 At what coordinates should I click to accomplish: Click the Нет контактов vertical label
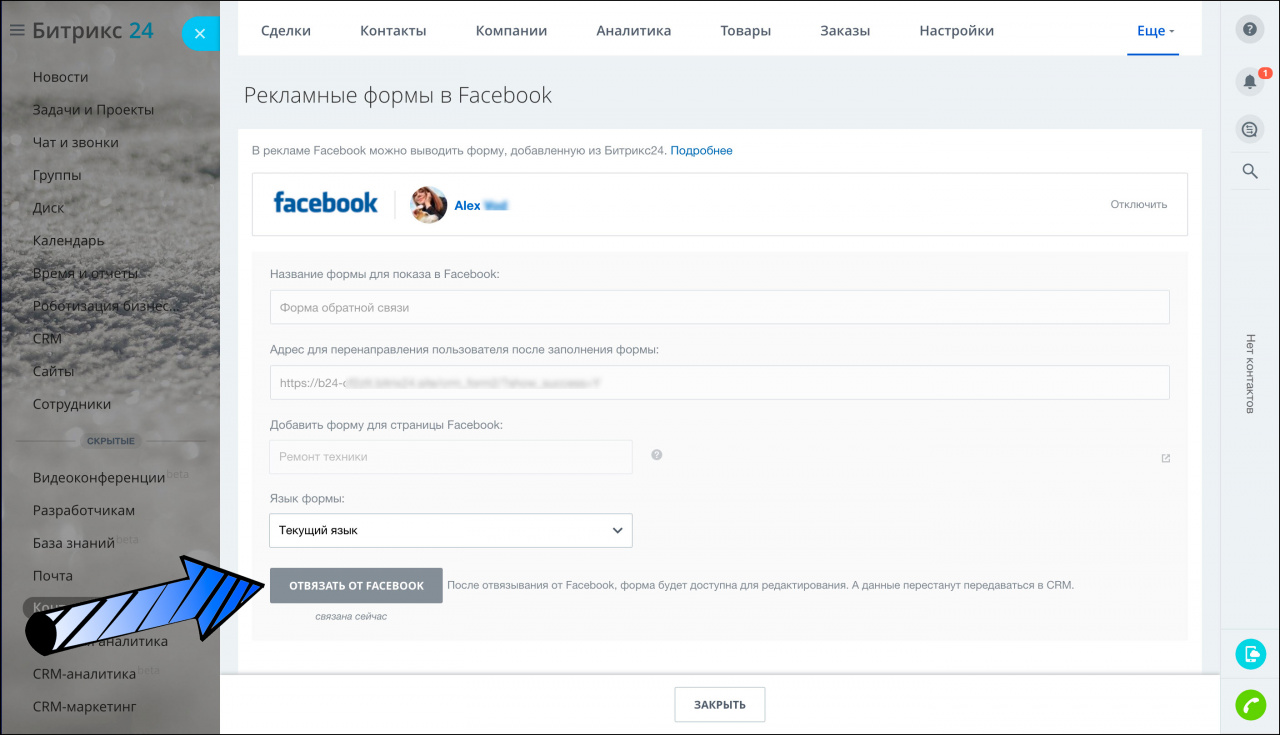point(1250,373)
